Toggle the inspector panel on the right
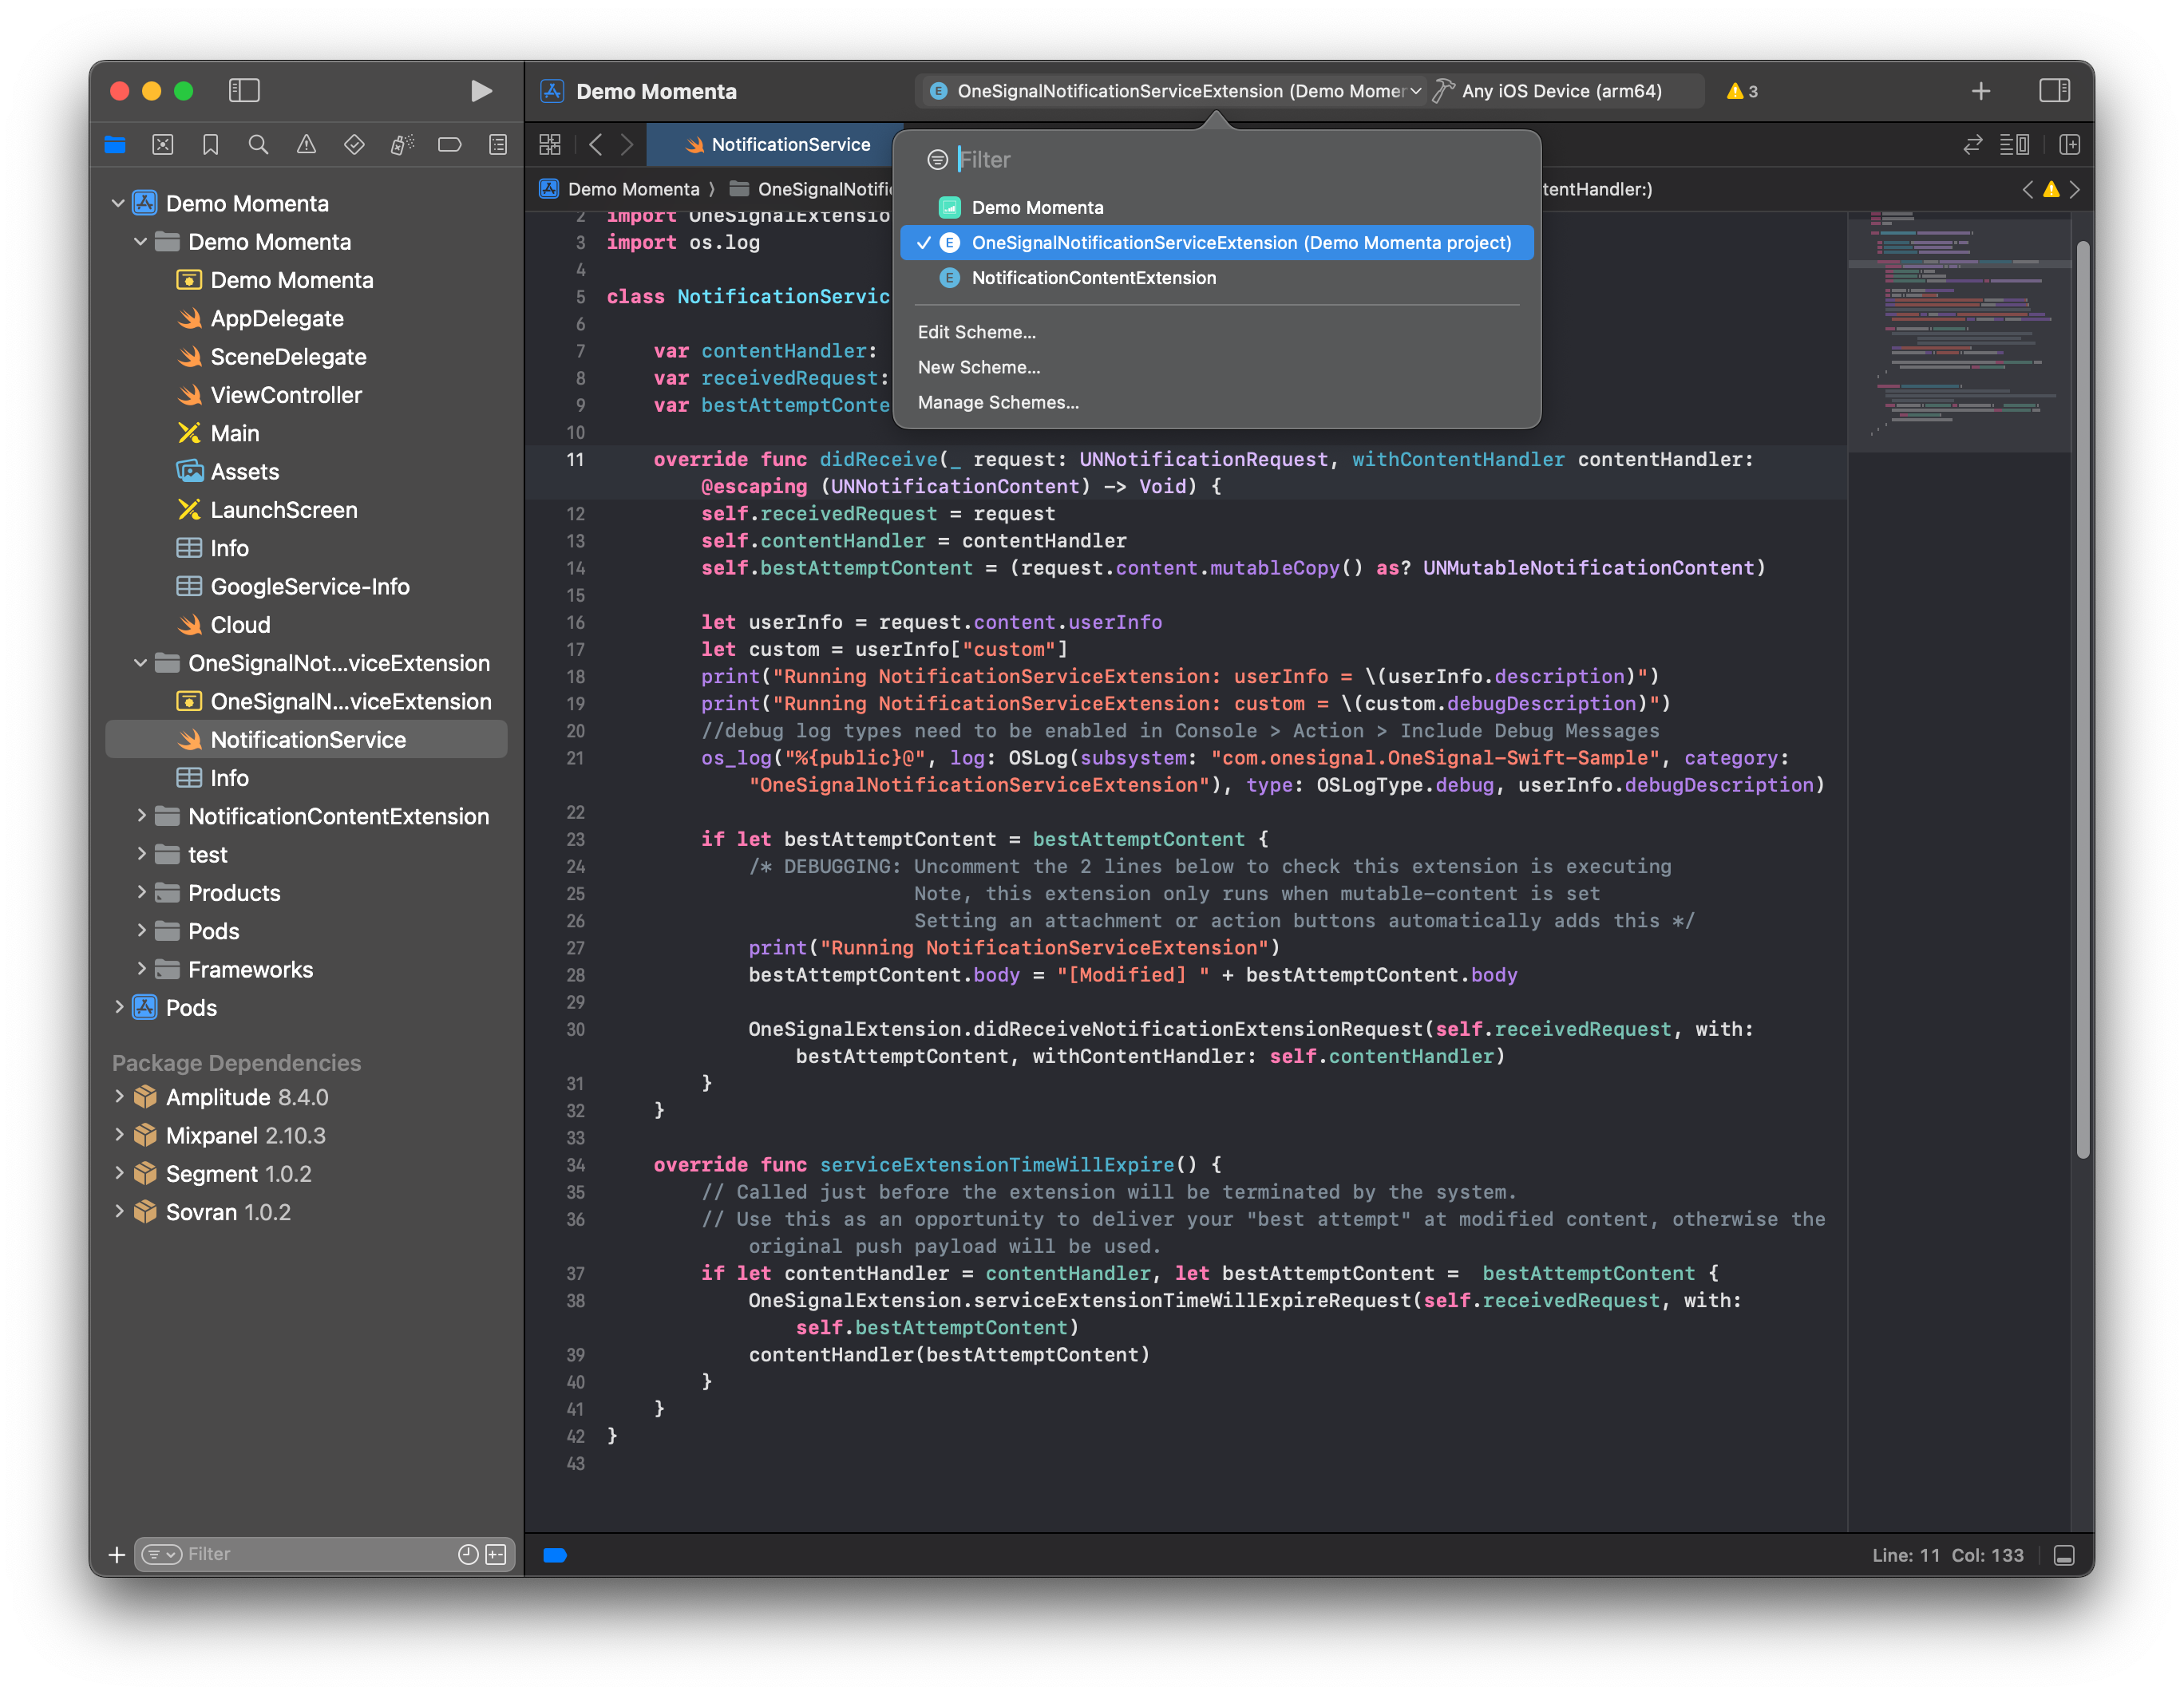The height and width of the screenshot is (1695, 2184). pos(2054,91)
